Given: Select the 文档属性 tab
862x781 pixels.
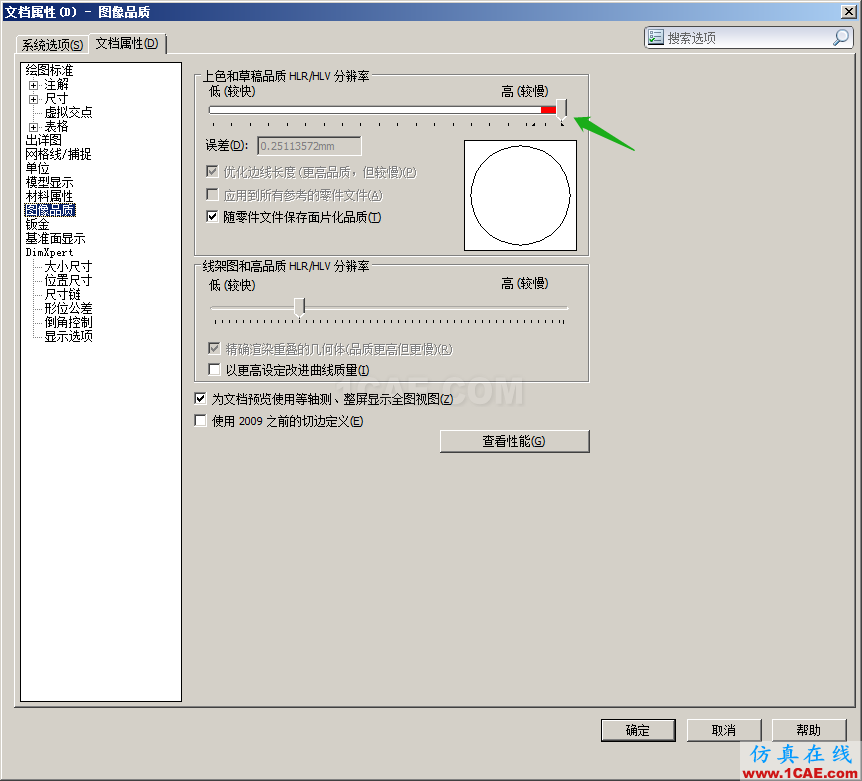Looking at the screenshot, I should (127, 43).
